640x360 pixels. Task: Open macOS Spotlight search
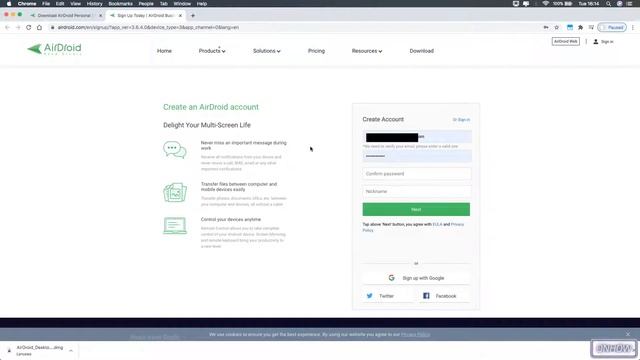point(608,4)
